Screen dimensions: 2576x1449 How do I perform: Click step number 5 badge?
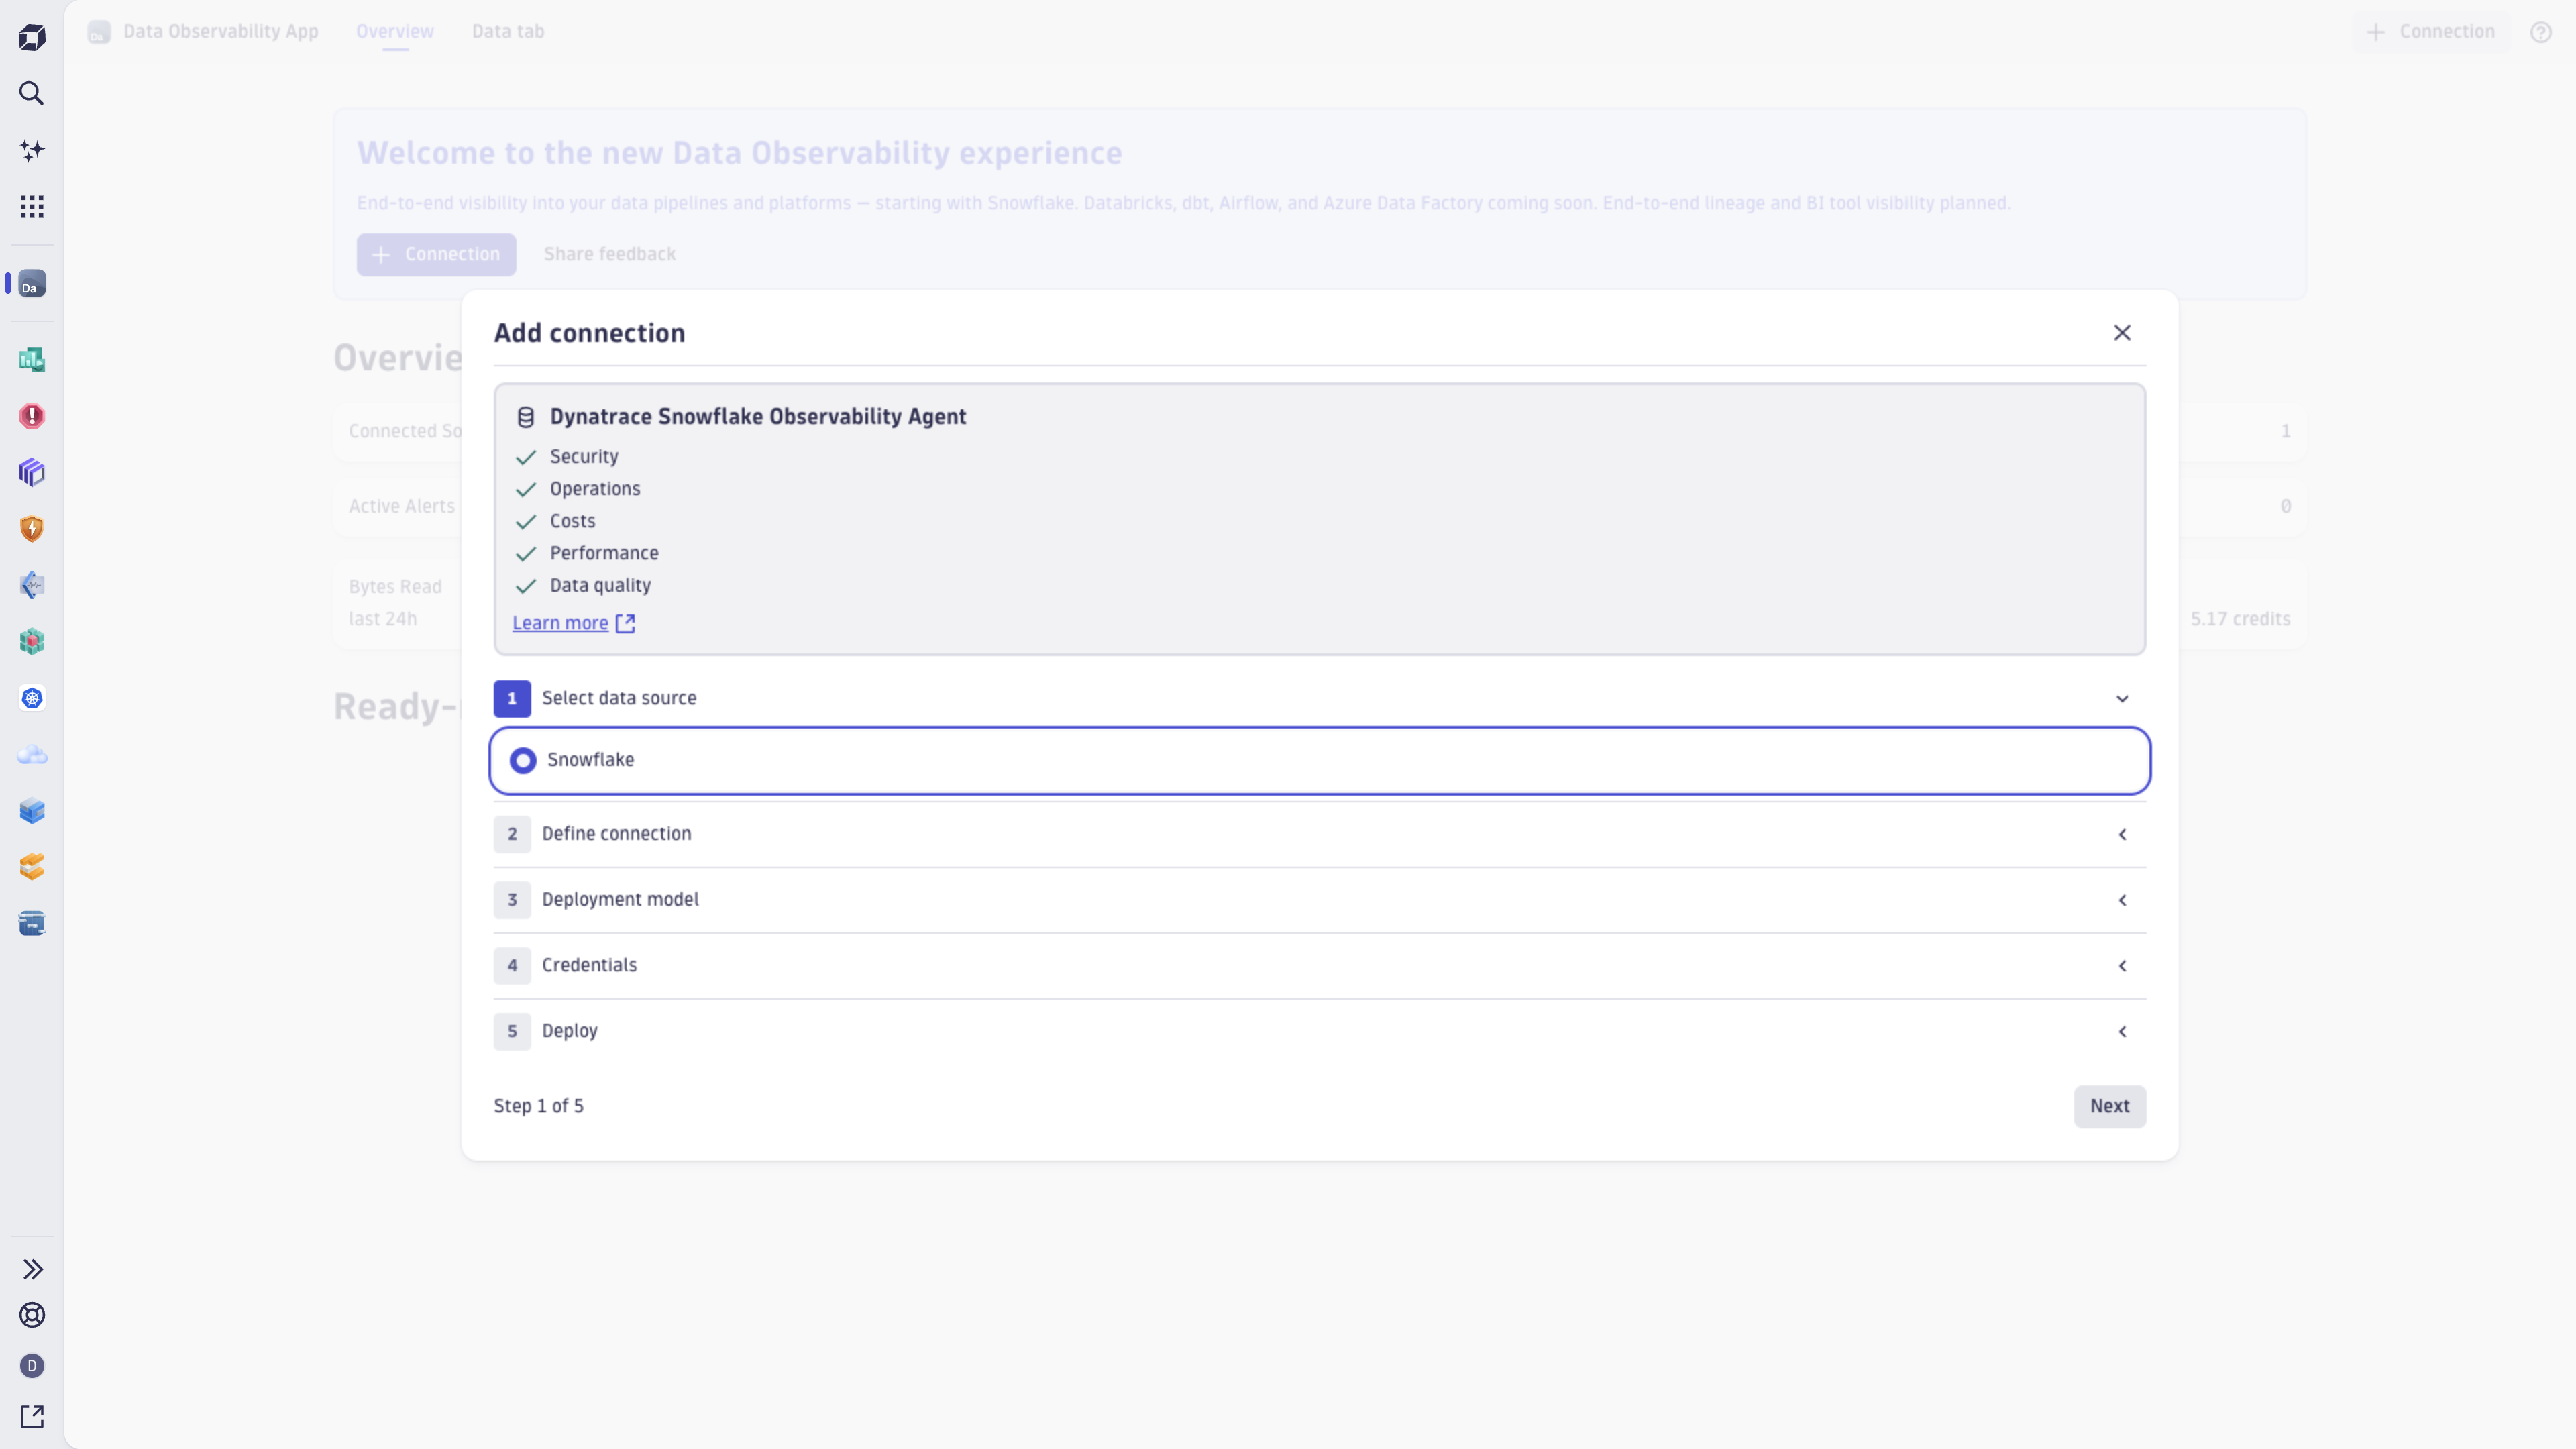[512, 1031]
